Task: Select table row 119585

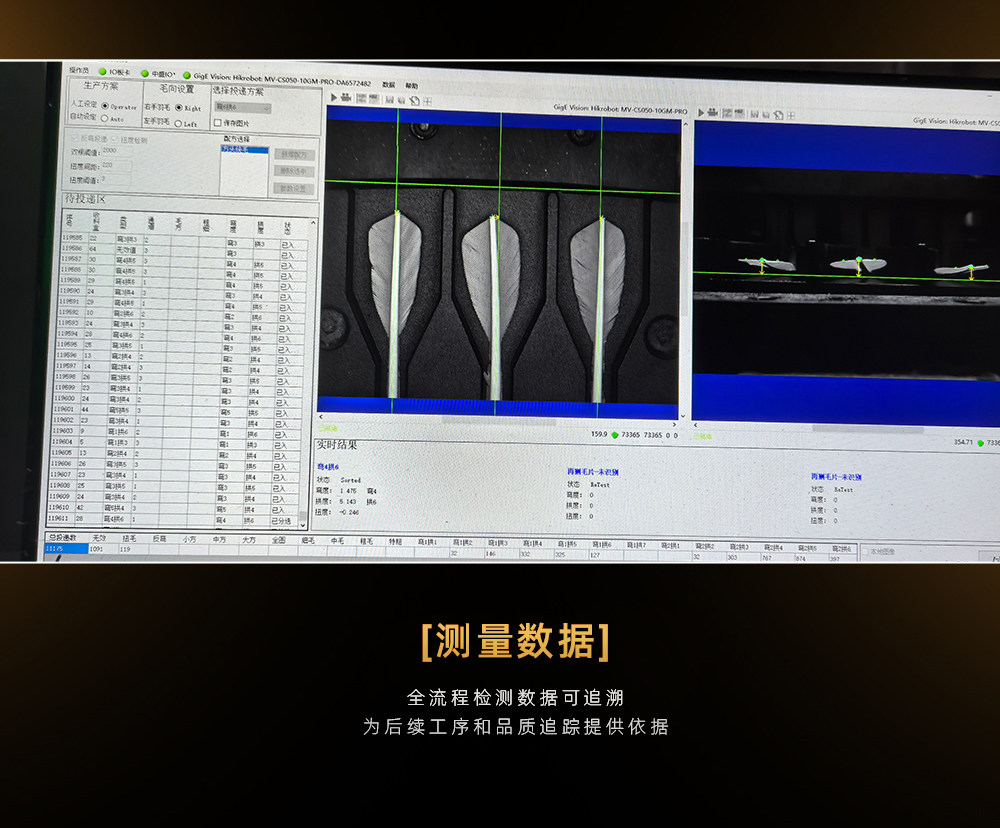Action: 185,240
